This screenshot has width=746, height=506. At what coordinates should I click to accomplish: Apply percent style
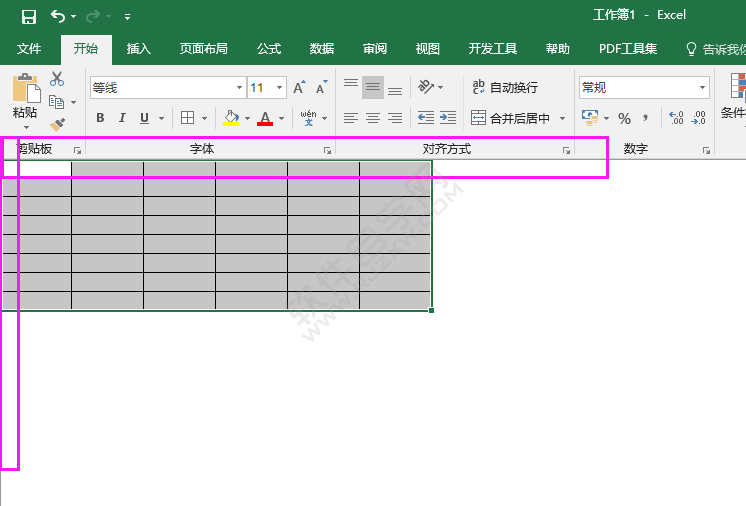pos(624,118)
